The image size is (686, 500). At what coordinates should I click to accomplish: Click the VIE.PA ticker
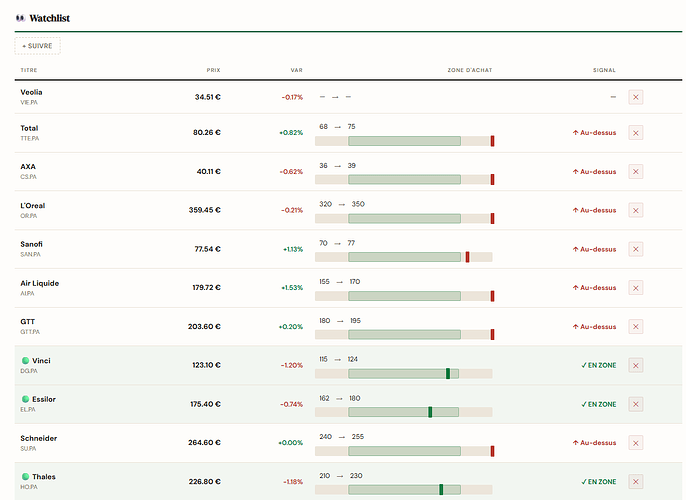(x=29, y=102)
